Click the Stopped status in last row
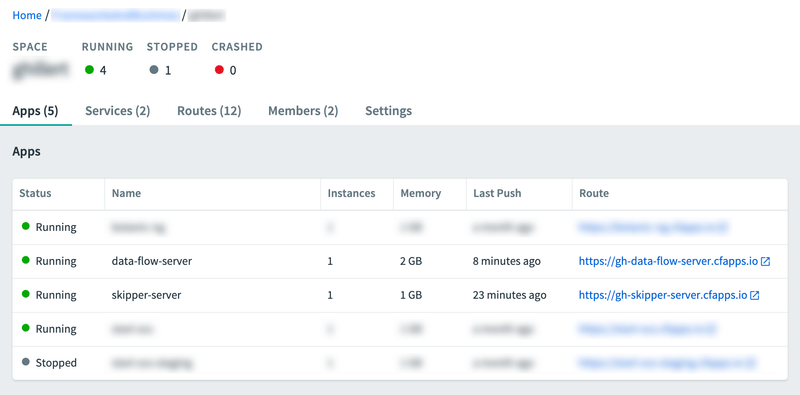The image size is (800, 395). pos(49,363)
